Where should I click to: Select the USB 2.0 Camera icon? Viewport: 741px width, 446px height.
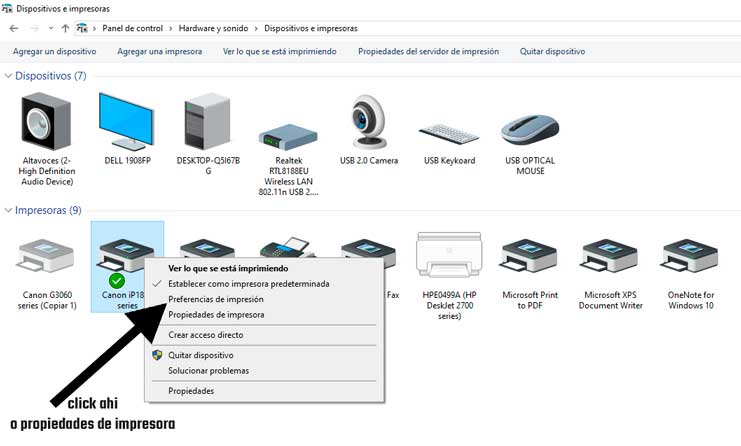click(369, 121)
